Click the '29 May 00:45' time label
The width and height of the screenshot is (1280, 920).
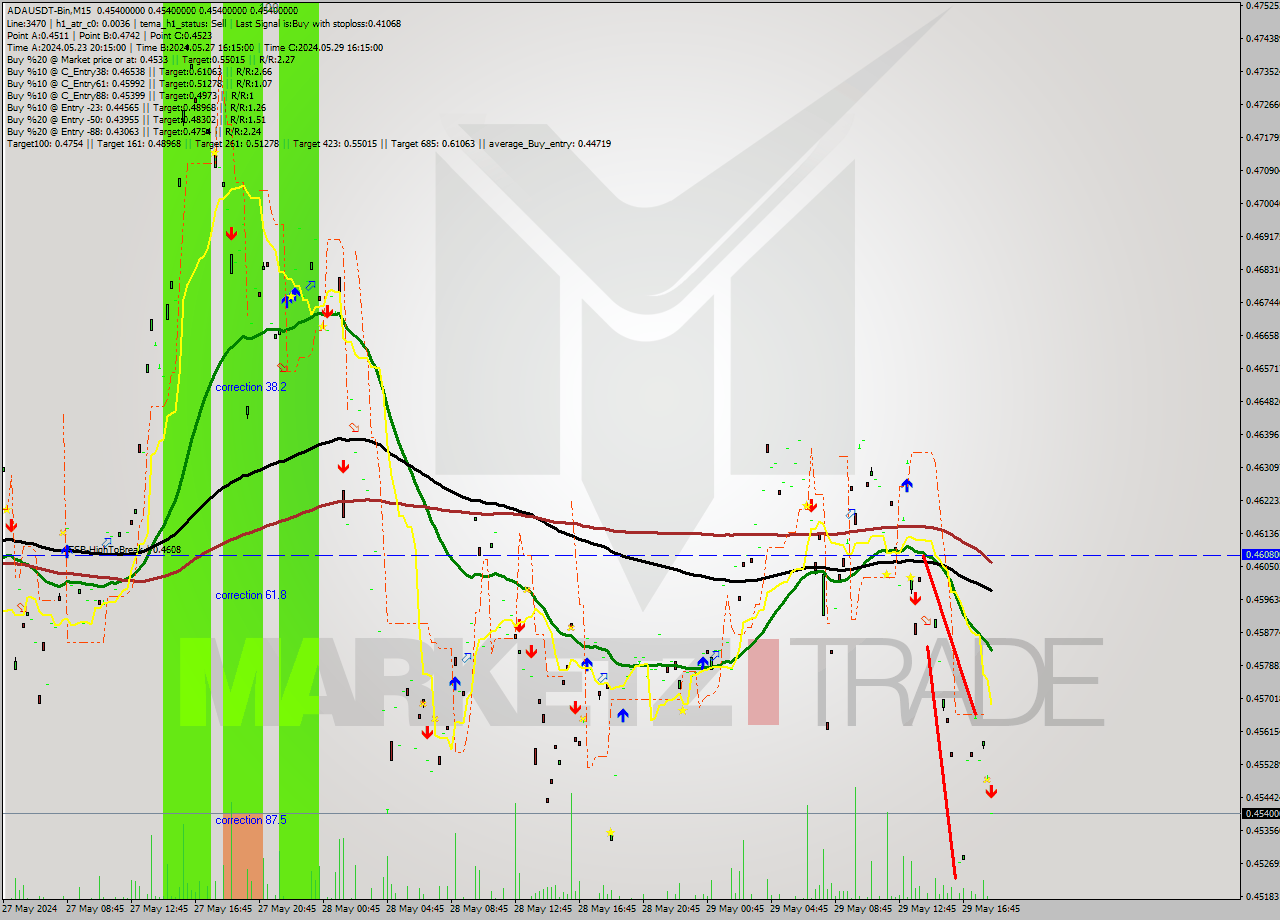pos(735,909)
